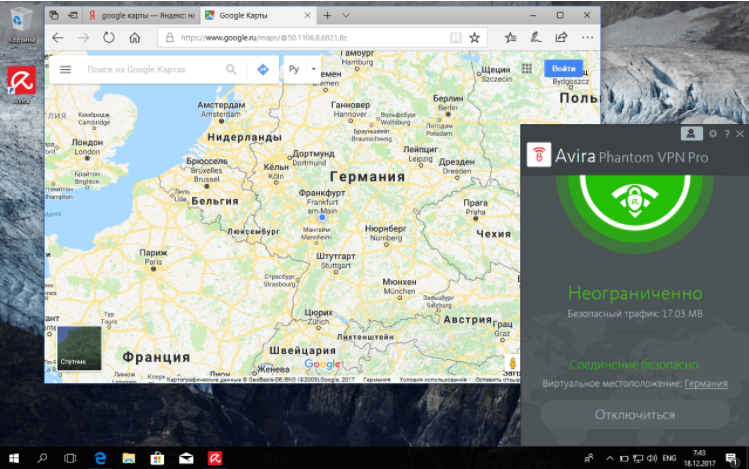This screenshot has width=749, height=469.
Task: Toggle reading view in the address bar
Action: (x=456, y=38)
